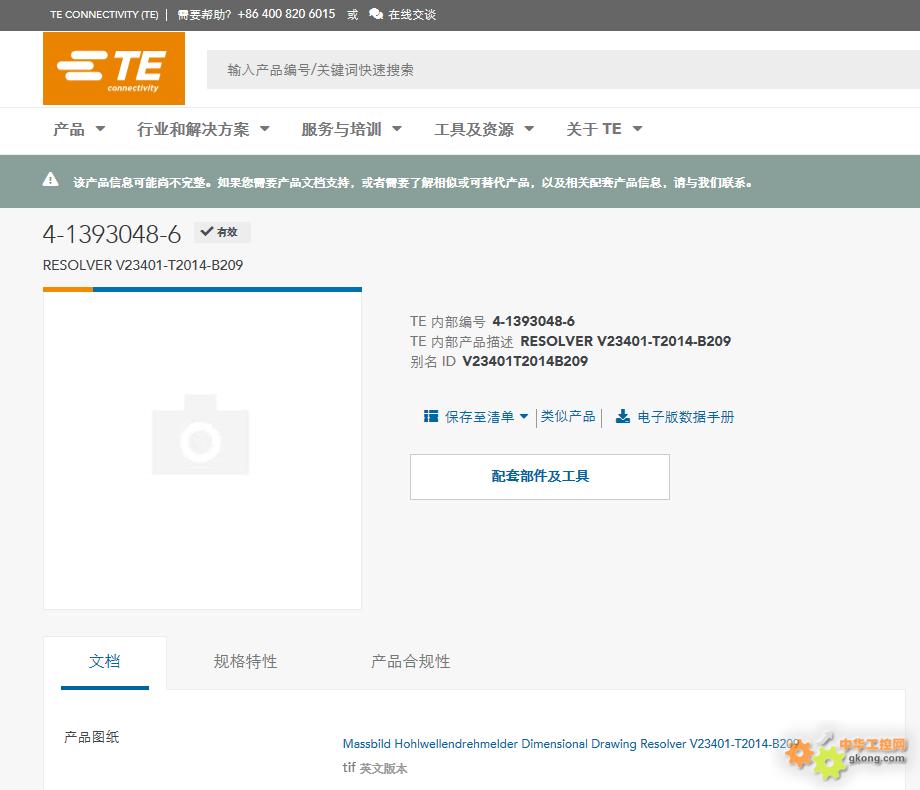Open the Massbild Hohlwellendrehmelder drawing link
Viewport: 920px width, 790px height.
pyautogui.click(x=571, y=744)
